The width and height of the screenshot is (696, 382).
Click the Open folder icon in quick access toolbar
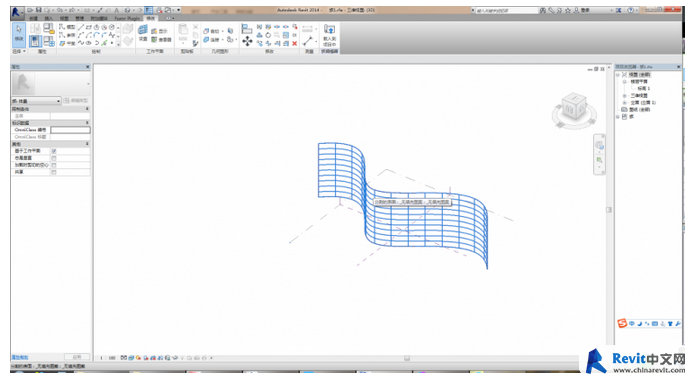30,10
